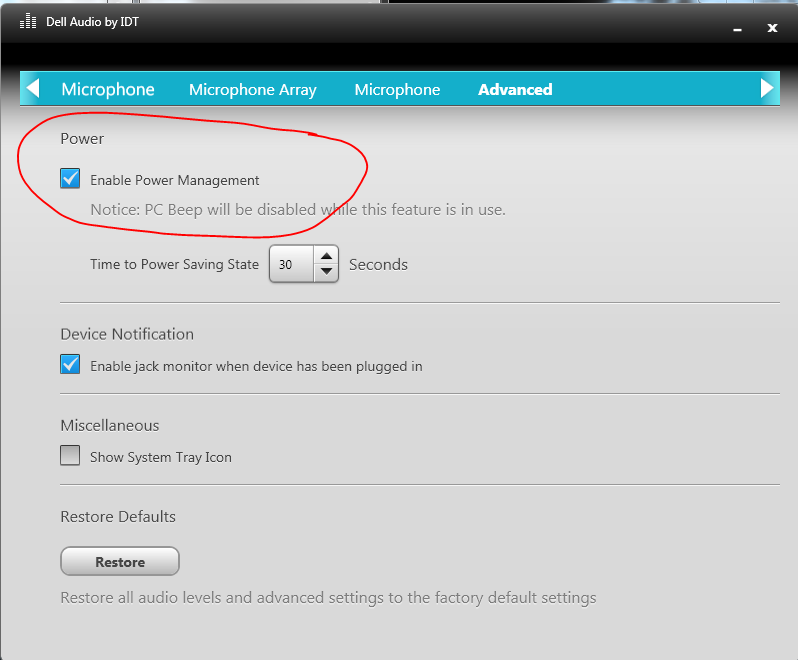
Task: Close the Dell Audio window
Action: click(772, 28)
